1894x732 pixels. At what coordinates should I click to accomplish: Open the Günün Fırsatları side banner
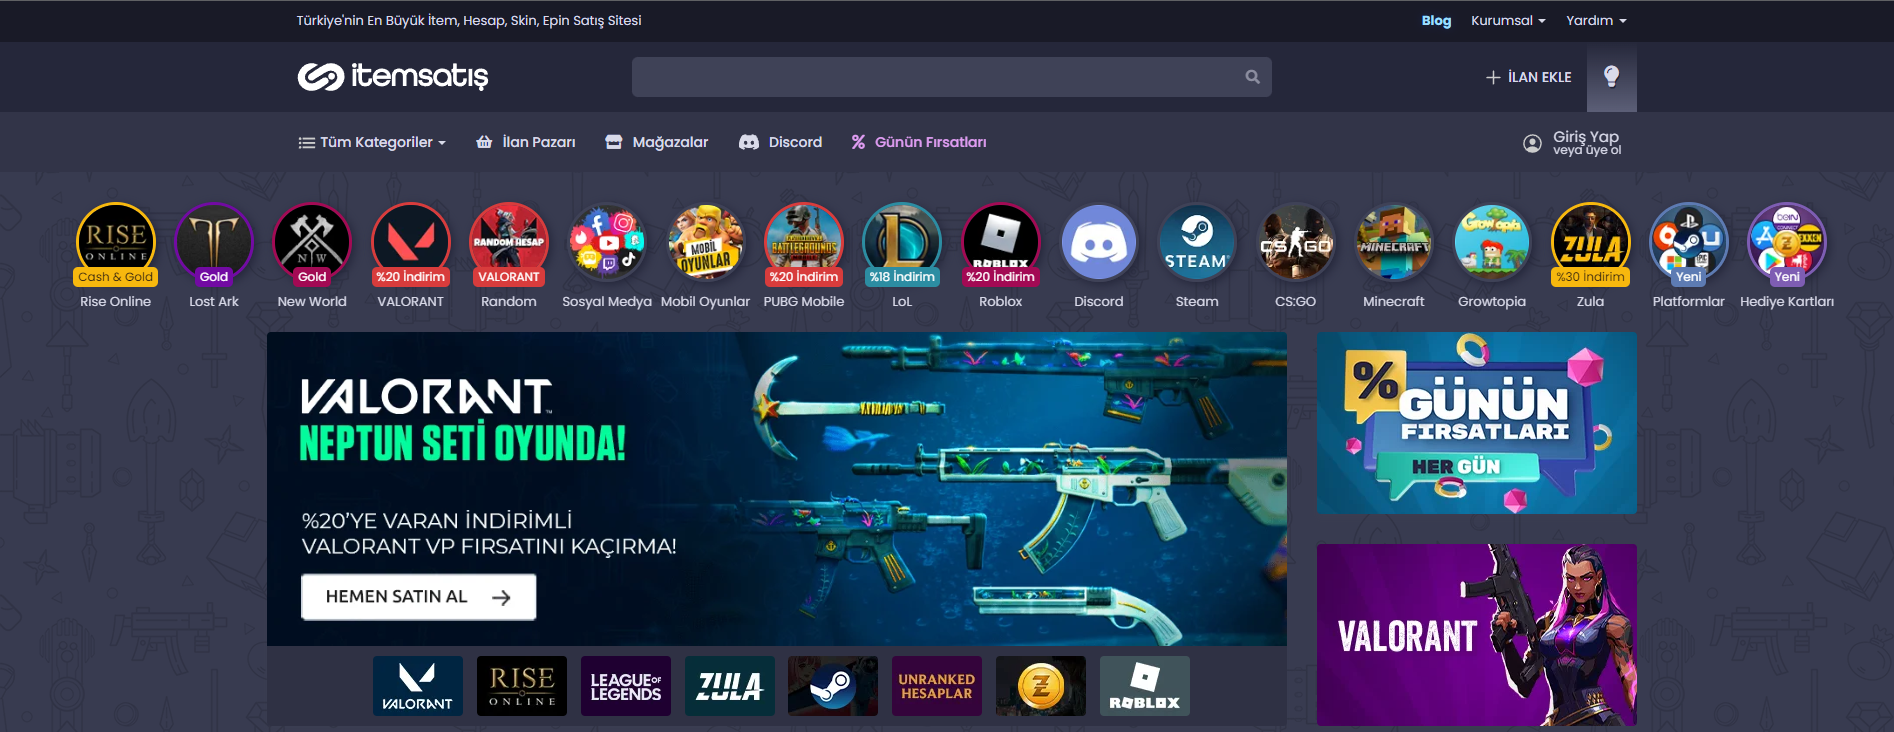coord(1477,423)
